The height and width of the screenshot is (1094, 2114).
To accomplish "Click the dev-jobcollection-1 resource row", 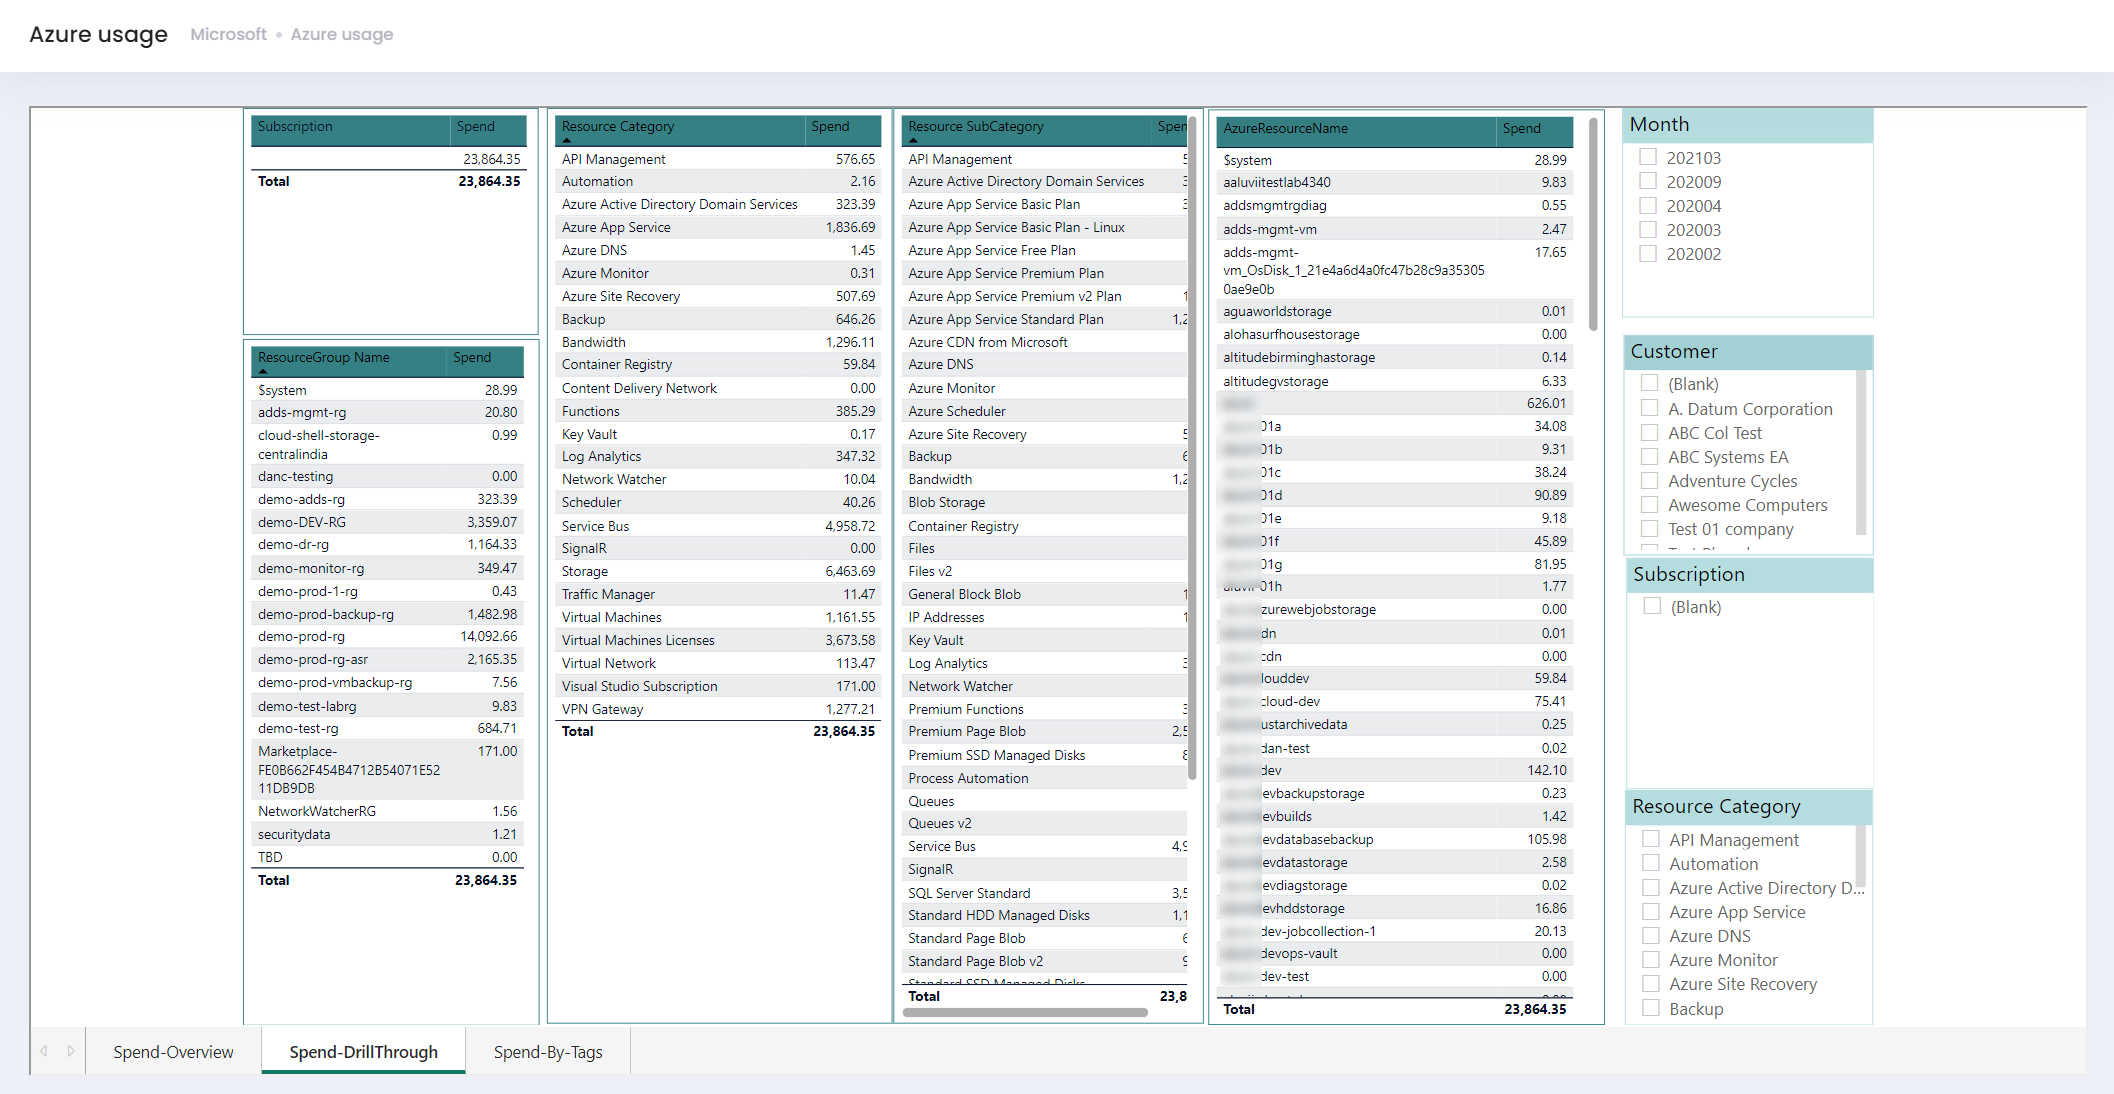I will tap(1394, 931).
